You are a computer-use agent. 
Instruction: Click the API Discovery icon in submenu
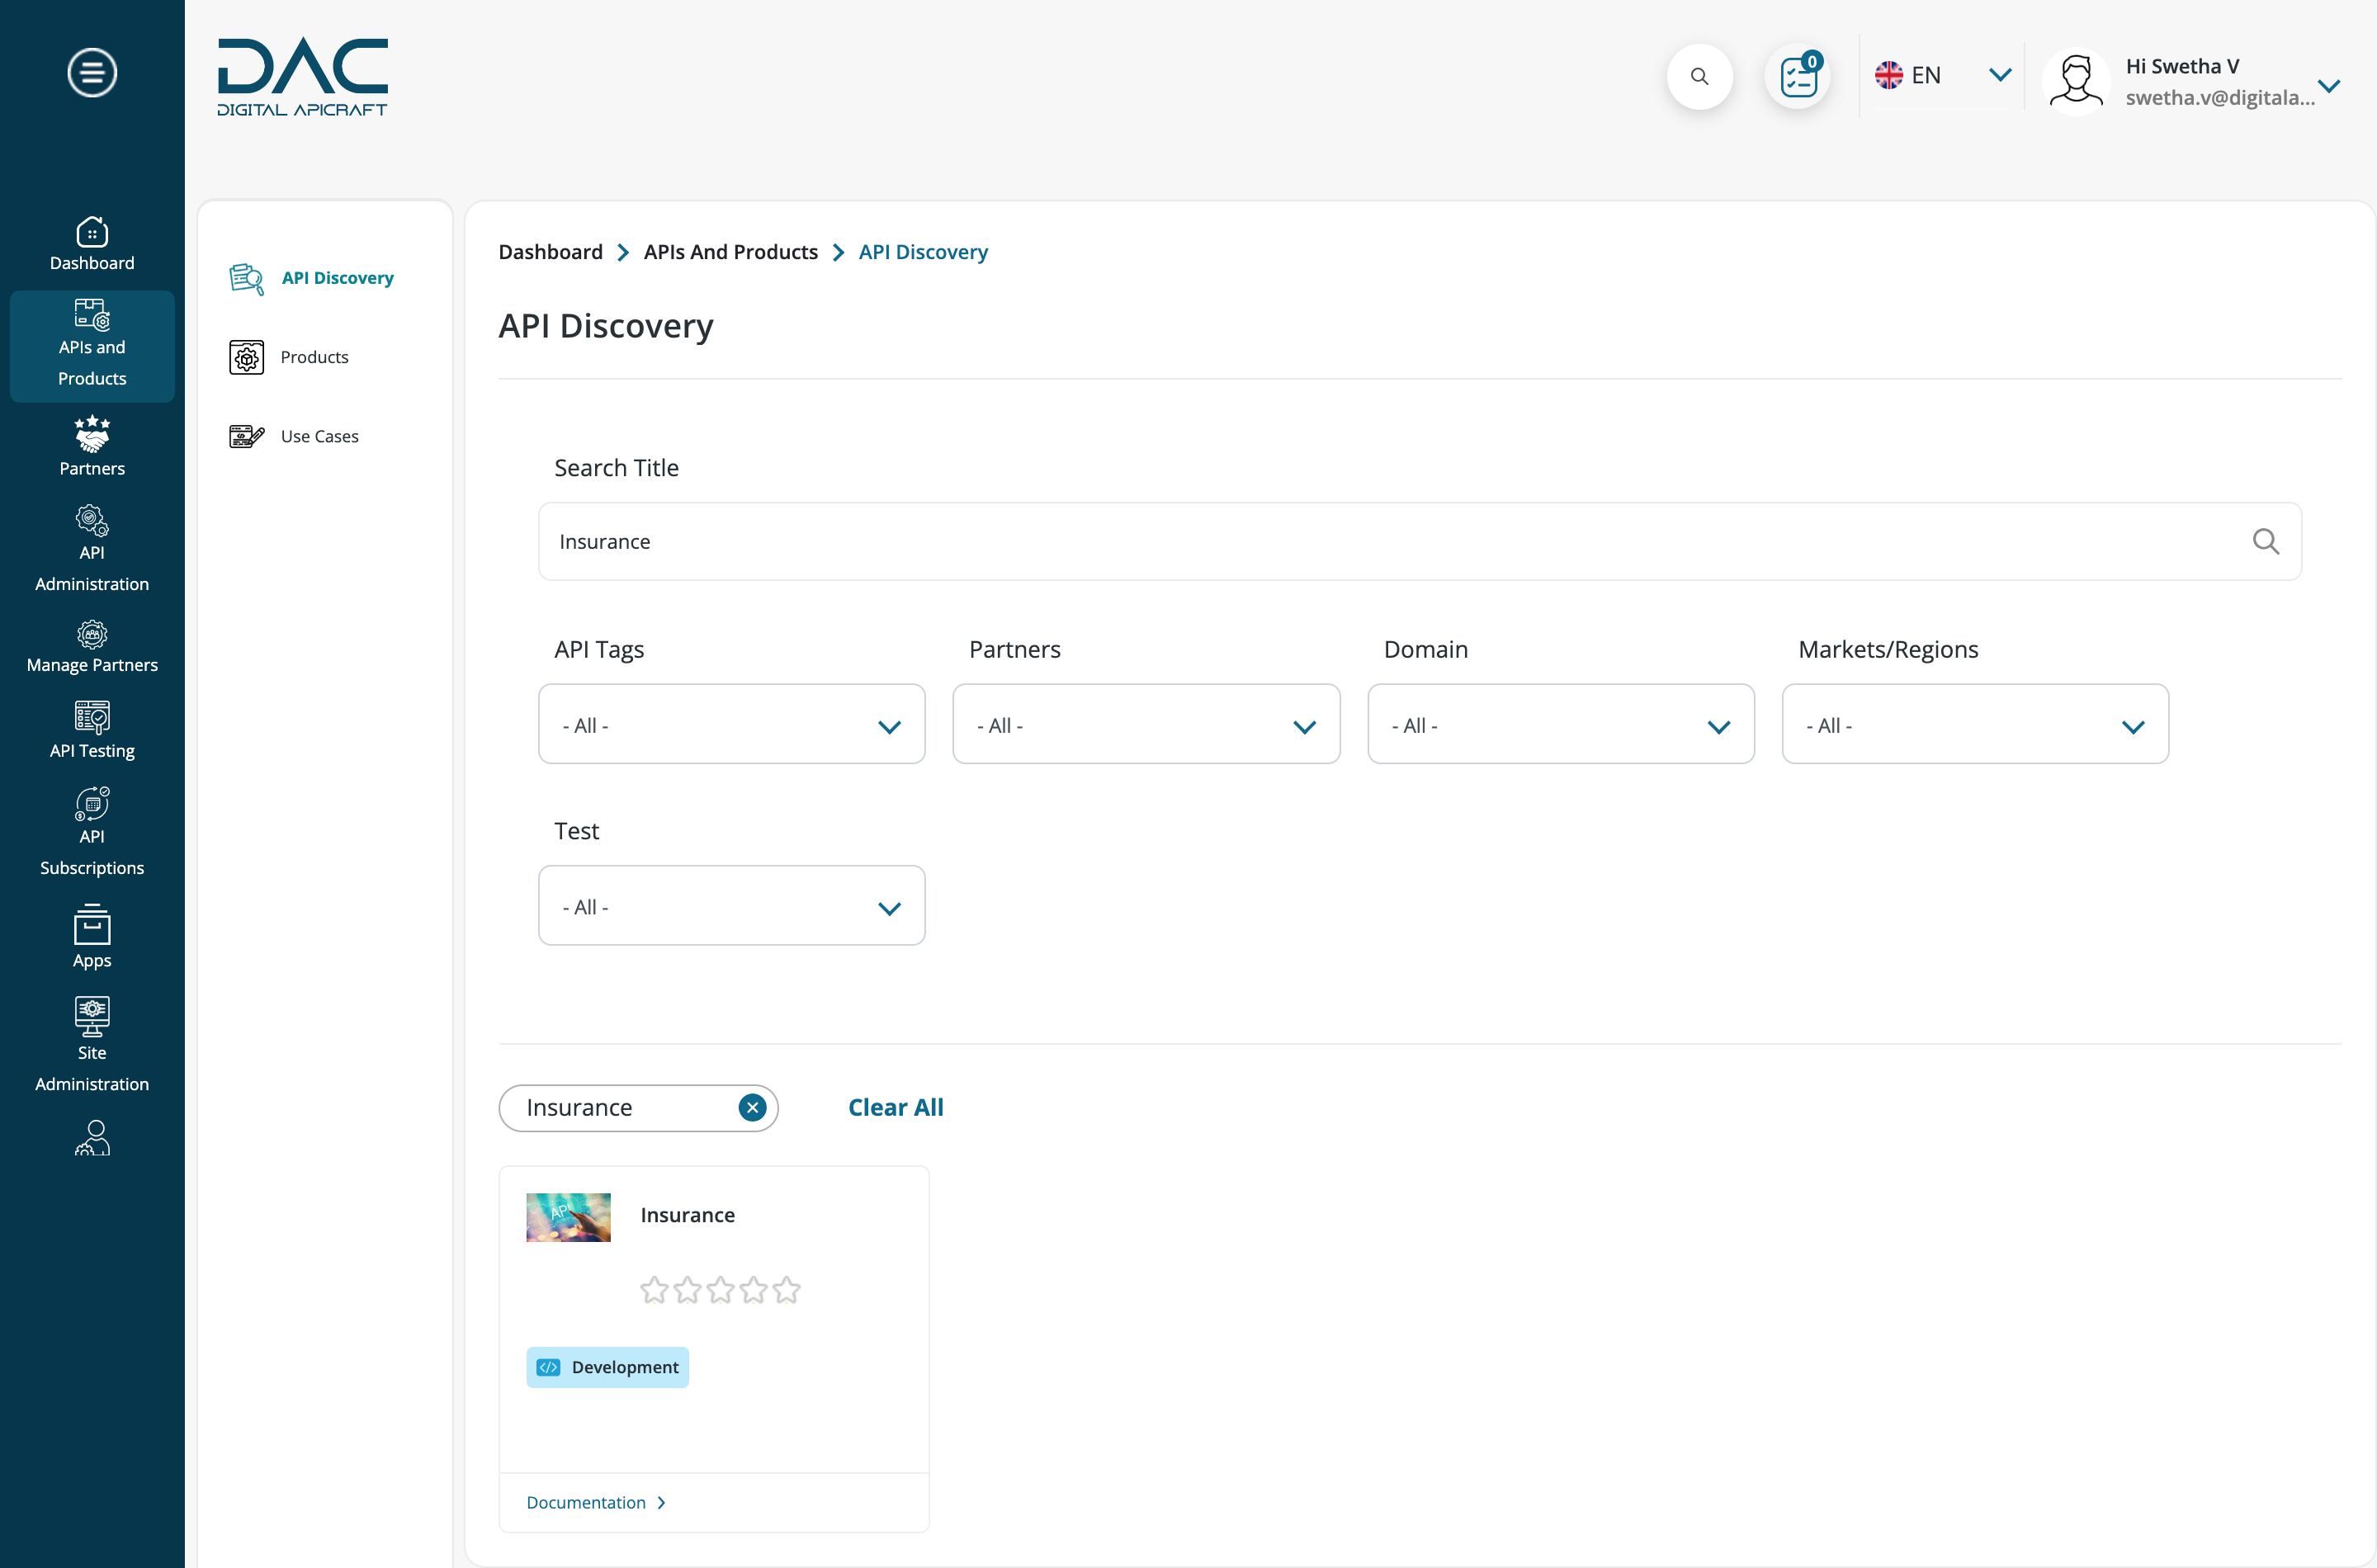pyautogui.click(x=246, y=278)
